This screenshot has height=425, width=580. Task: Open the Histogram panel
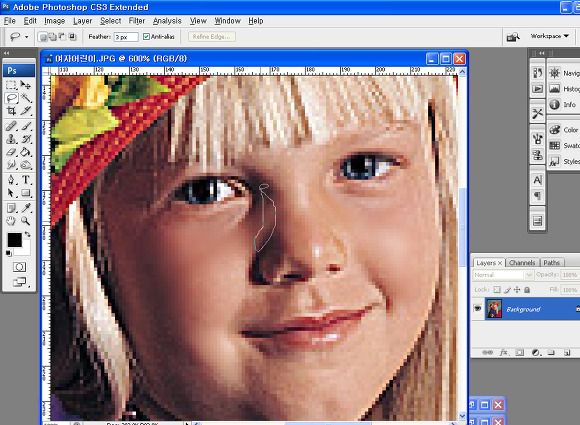coord(564,89)
